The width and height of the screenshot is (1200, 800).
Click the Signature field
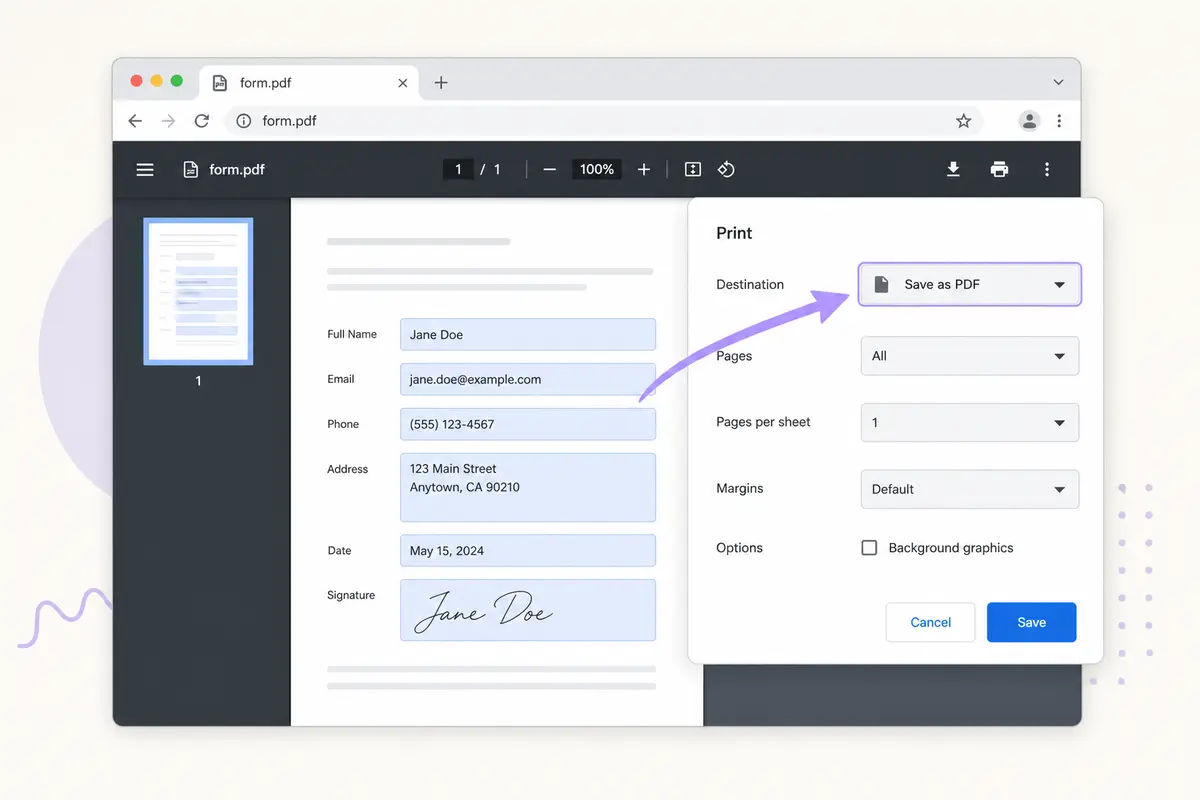528,610
